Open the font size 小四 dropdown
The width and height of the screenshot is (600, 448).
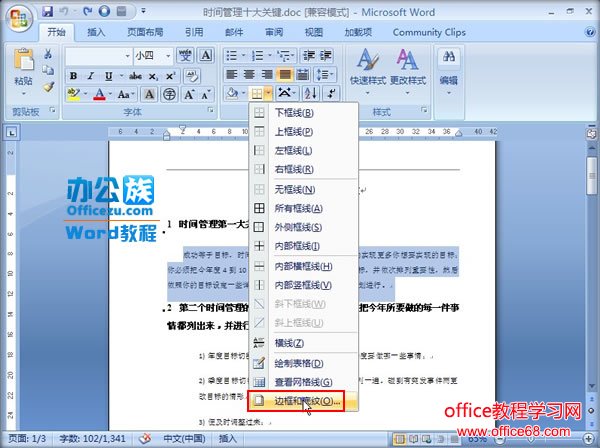point(168,56)
